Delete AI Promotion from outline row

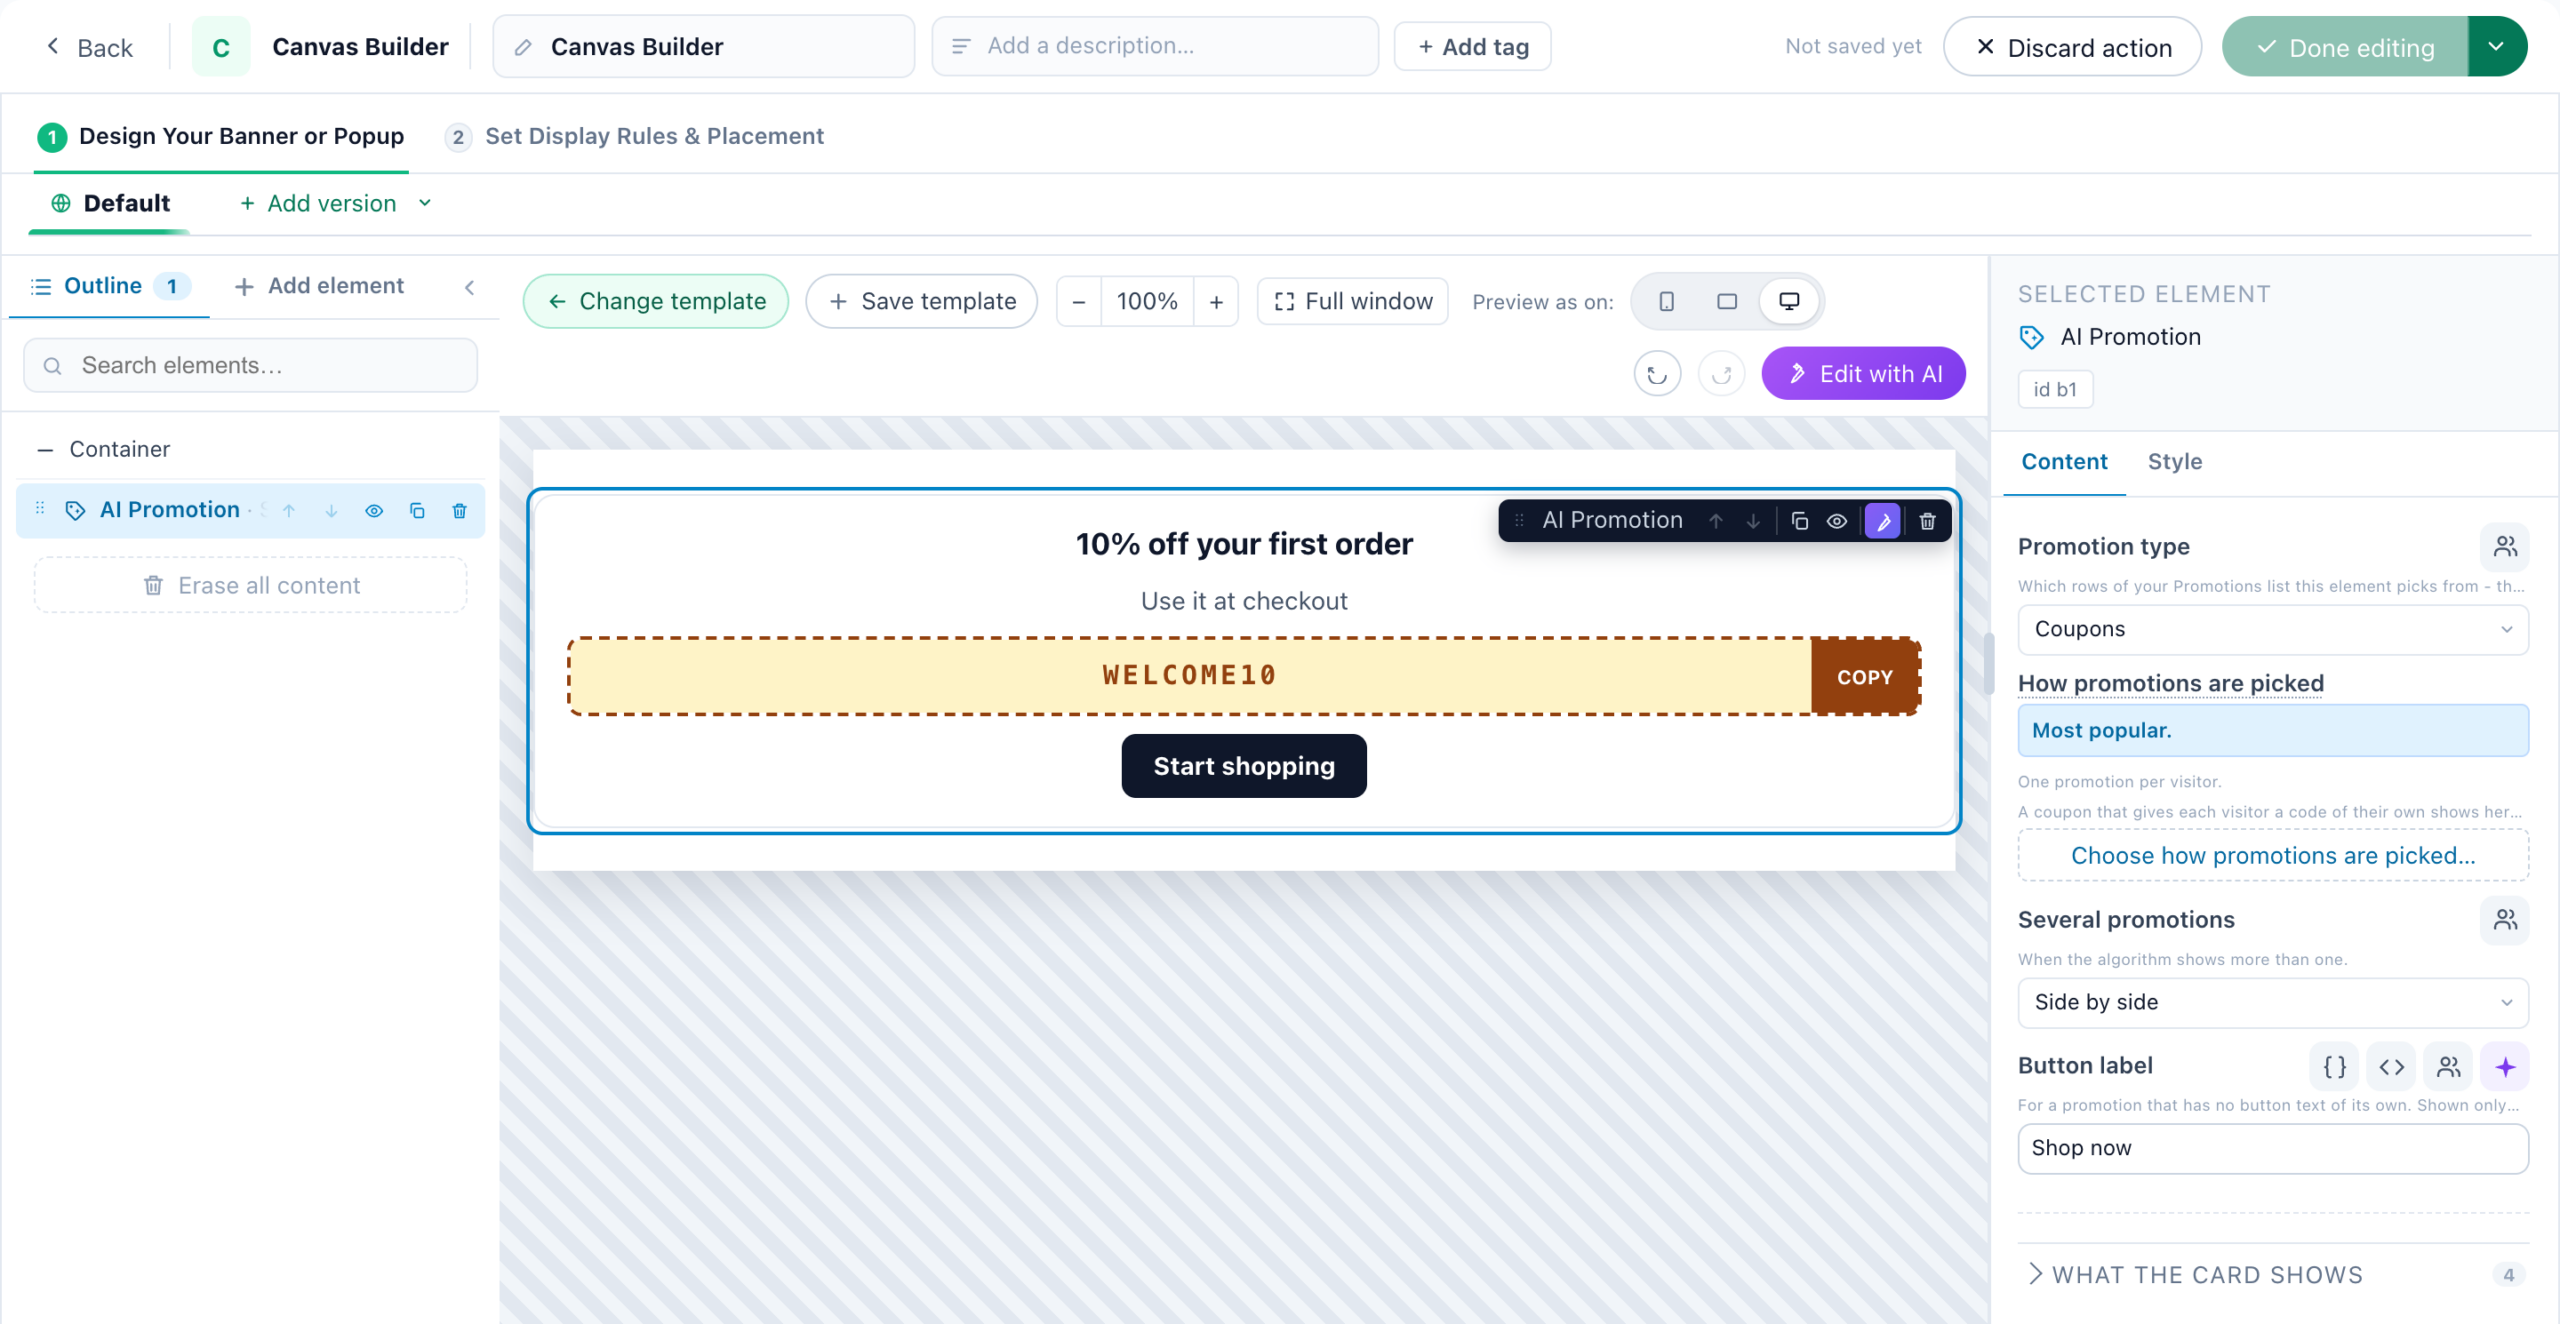tap(460, 511)
